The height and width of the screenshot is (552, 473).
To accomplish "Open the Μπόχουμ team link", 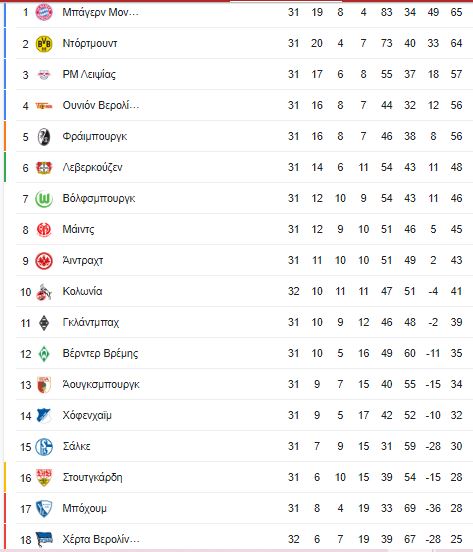I will pos(84,508).
